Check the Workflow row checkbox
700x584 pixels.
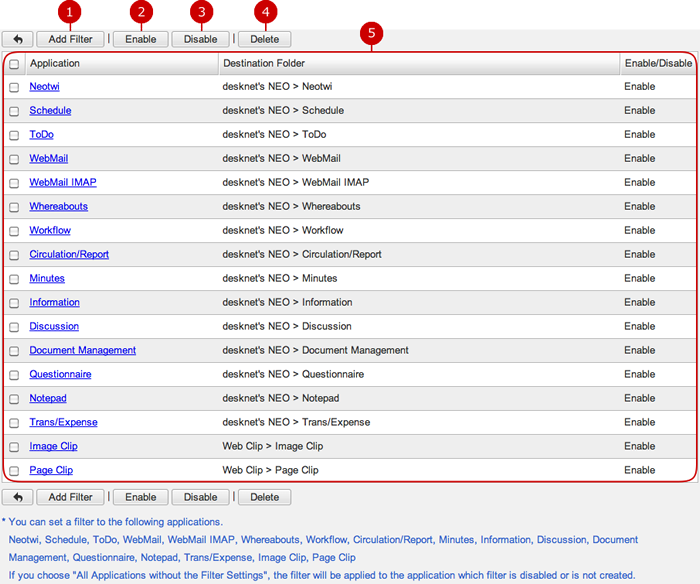tap(14, 231)
